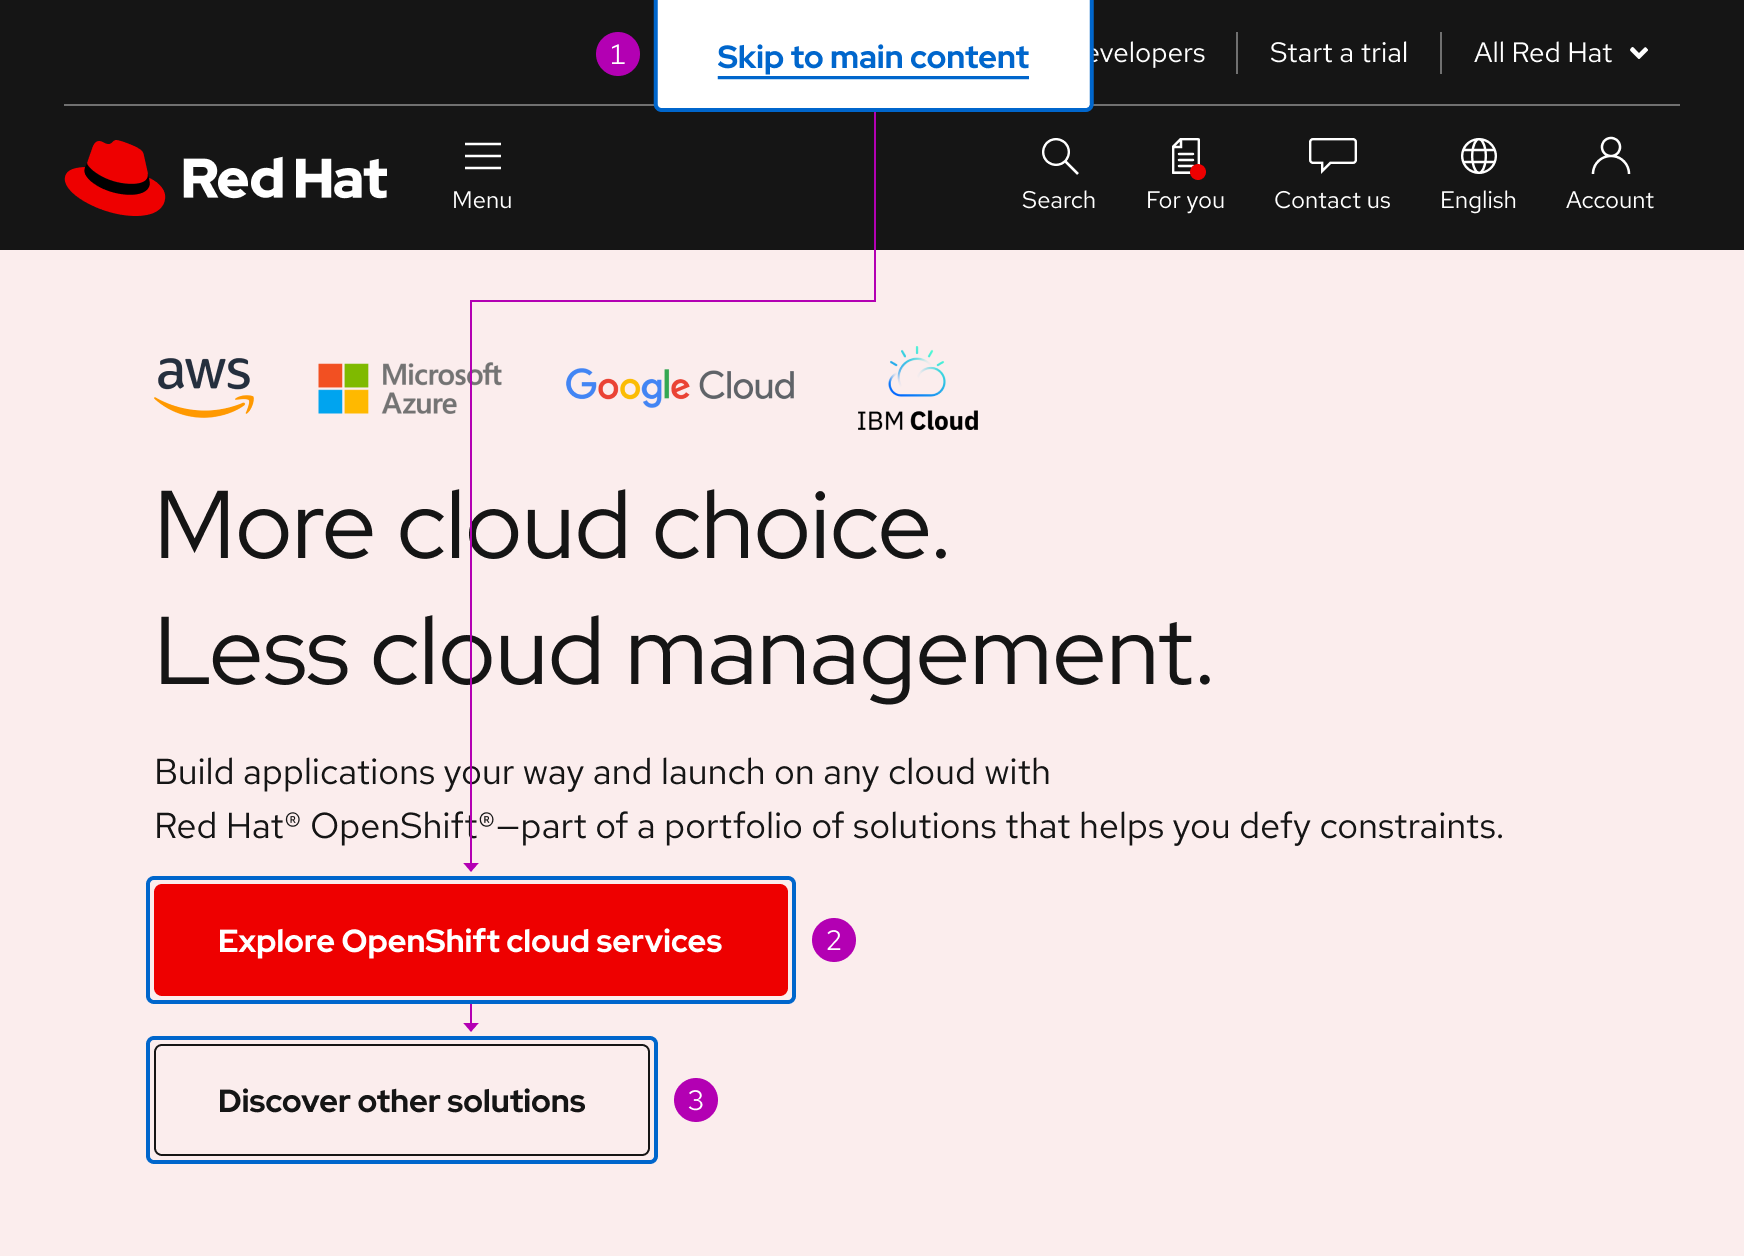
Task: Select Discover other solutions
Action: click(x=401, y=1100)
